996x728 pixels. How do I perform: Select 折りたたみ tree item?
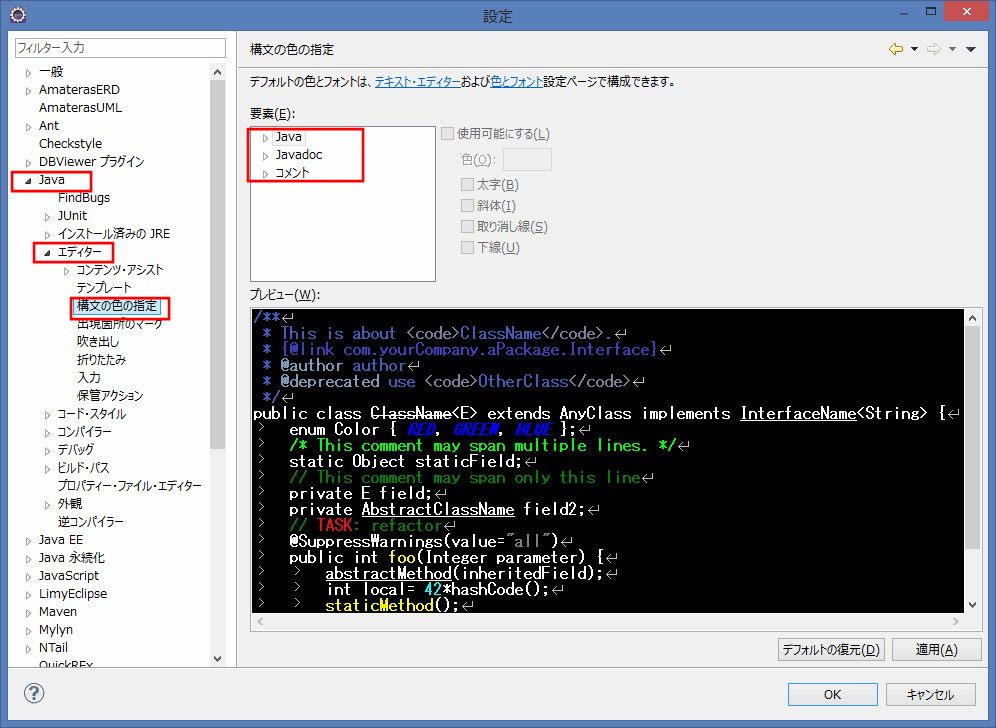(x=102, y=360)
